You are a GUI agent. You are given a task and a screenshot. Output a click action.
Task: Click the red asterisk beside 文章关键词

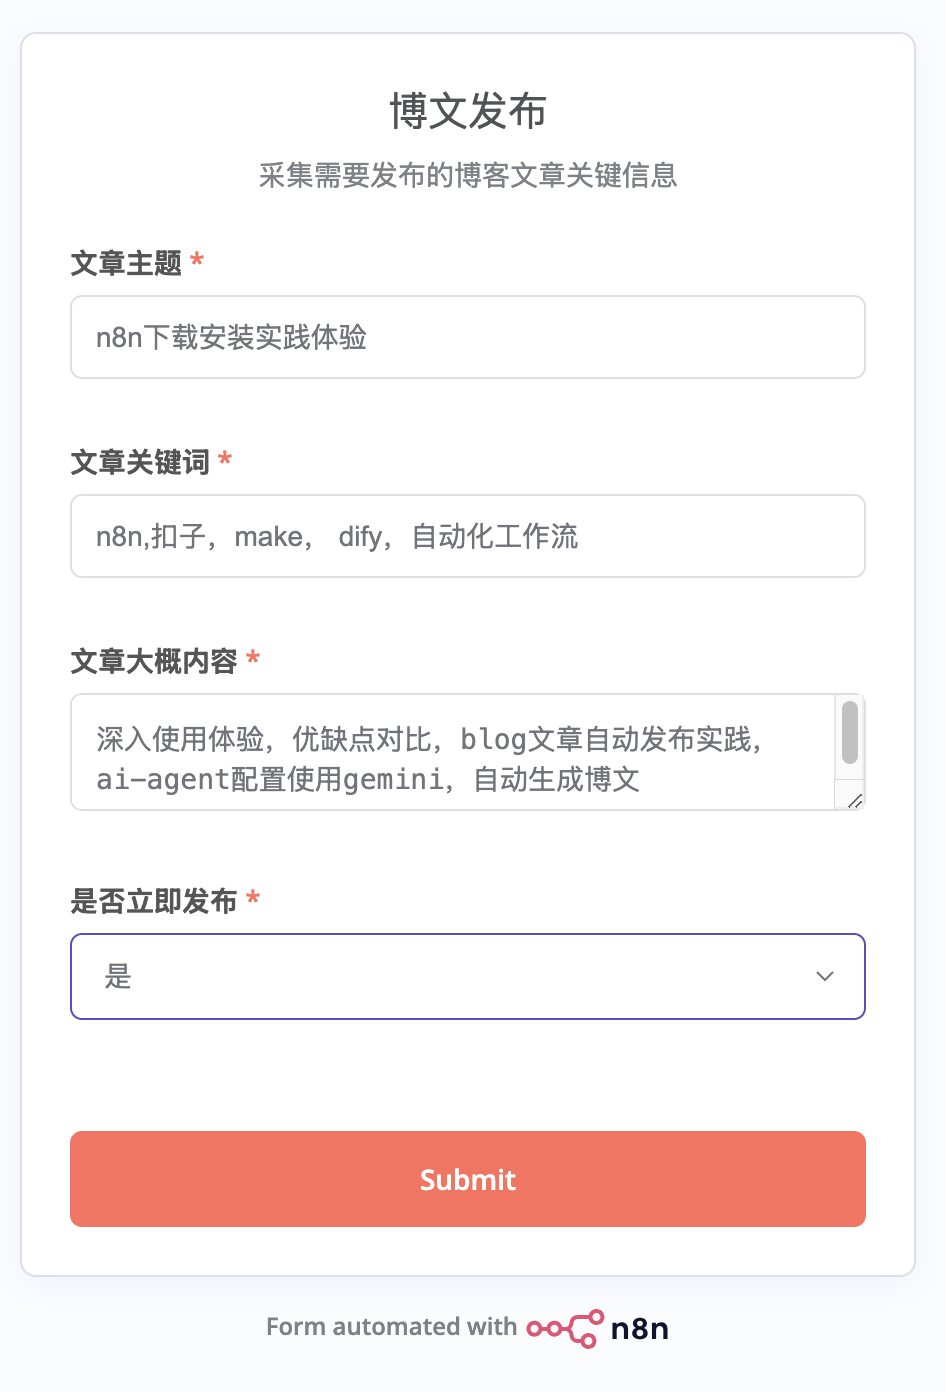coord(225,460)
